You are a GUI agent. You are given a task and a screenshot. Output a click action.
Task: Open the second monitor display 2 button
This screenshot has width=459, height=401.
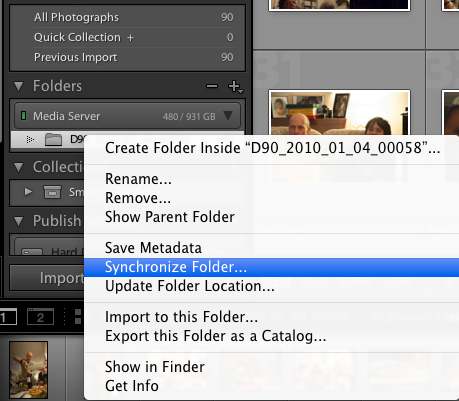click(40, 317)
